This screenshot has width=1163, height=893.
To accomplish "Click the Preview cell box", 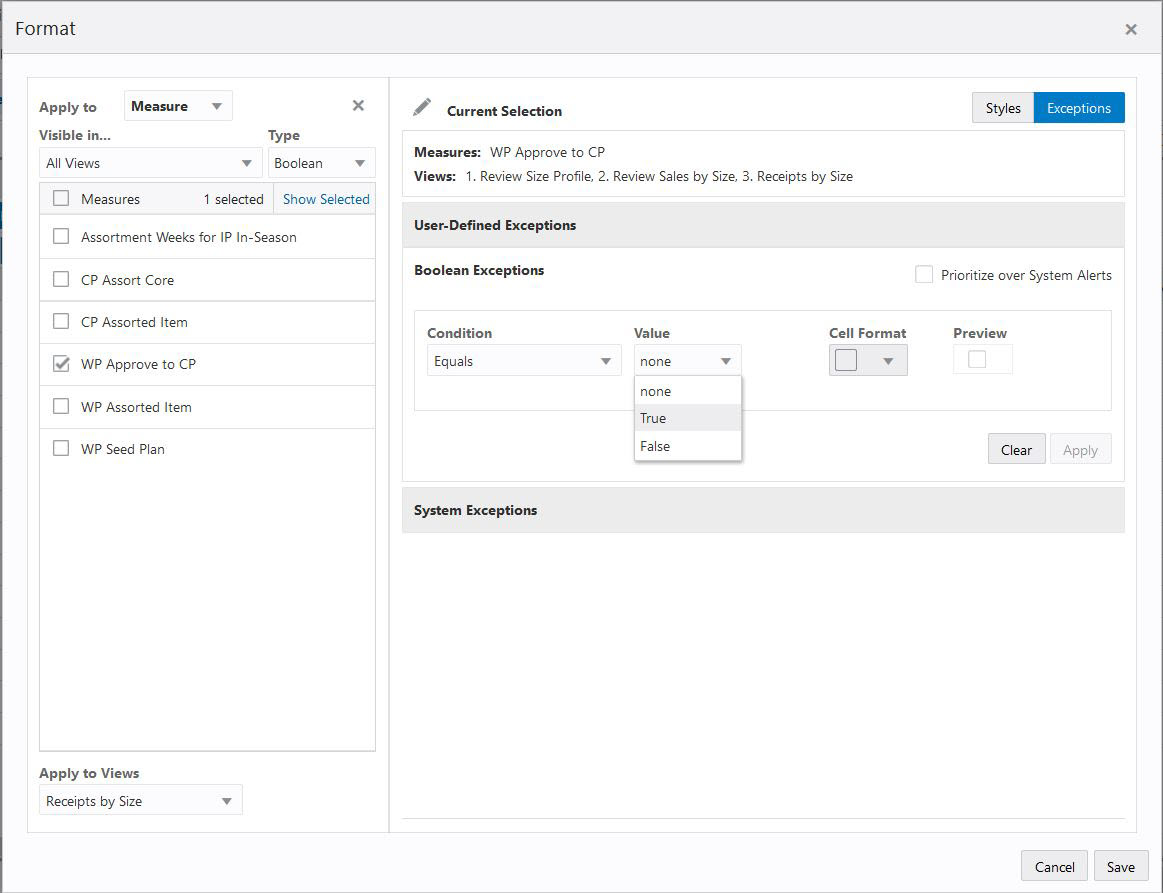I will coord(982,360).
